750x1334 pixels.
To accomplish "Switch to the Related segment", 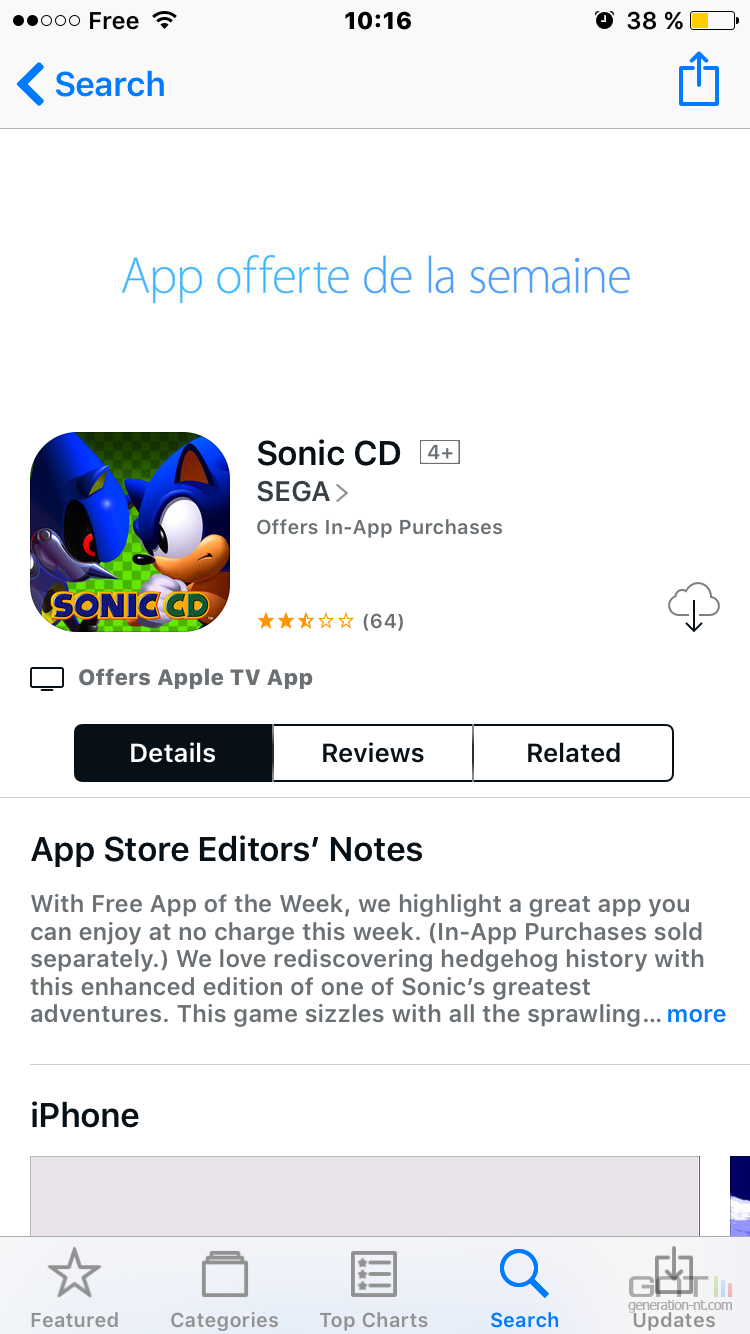I will pyautogui.click(x=573, y=753).
